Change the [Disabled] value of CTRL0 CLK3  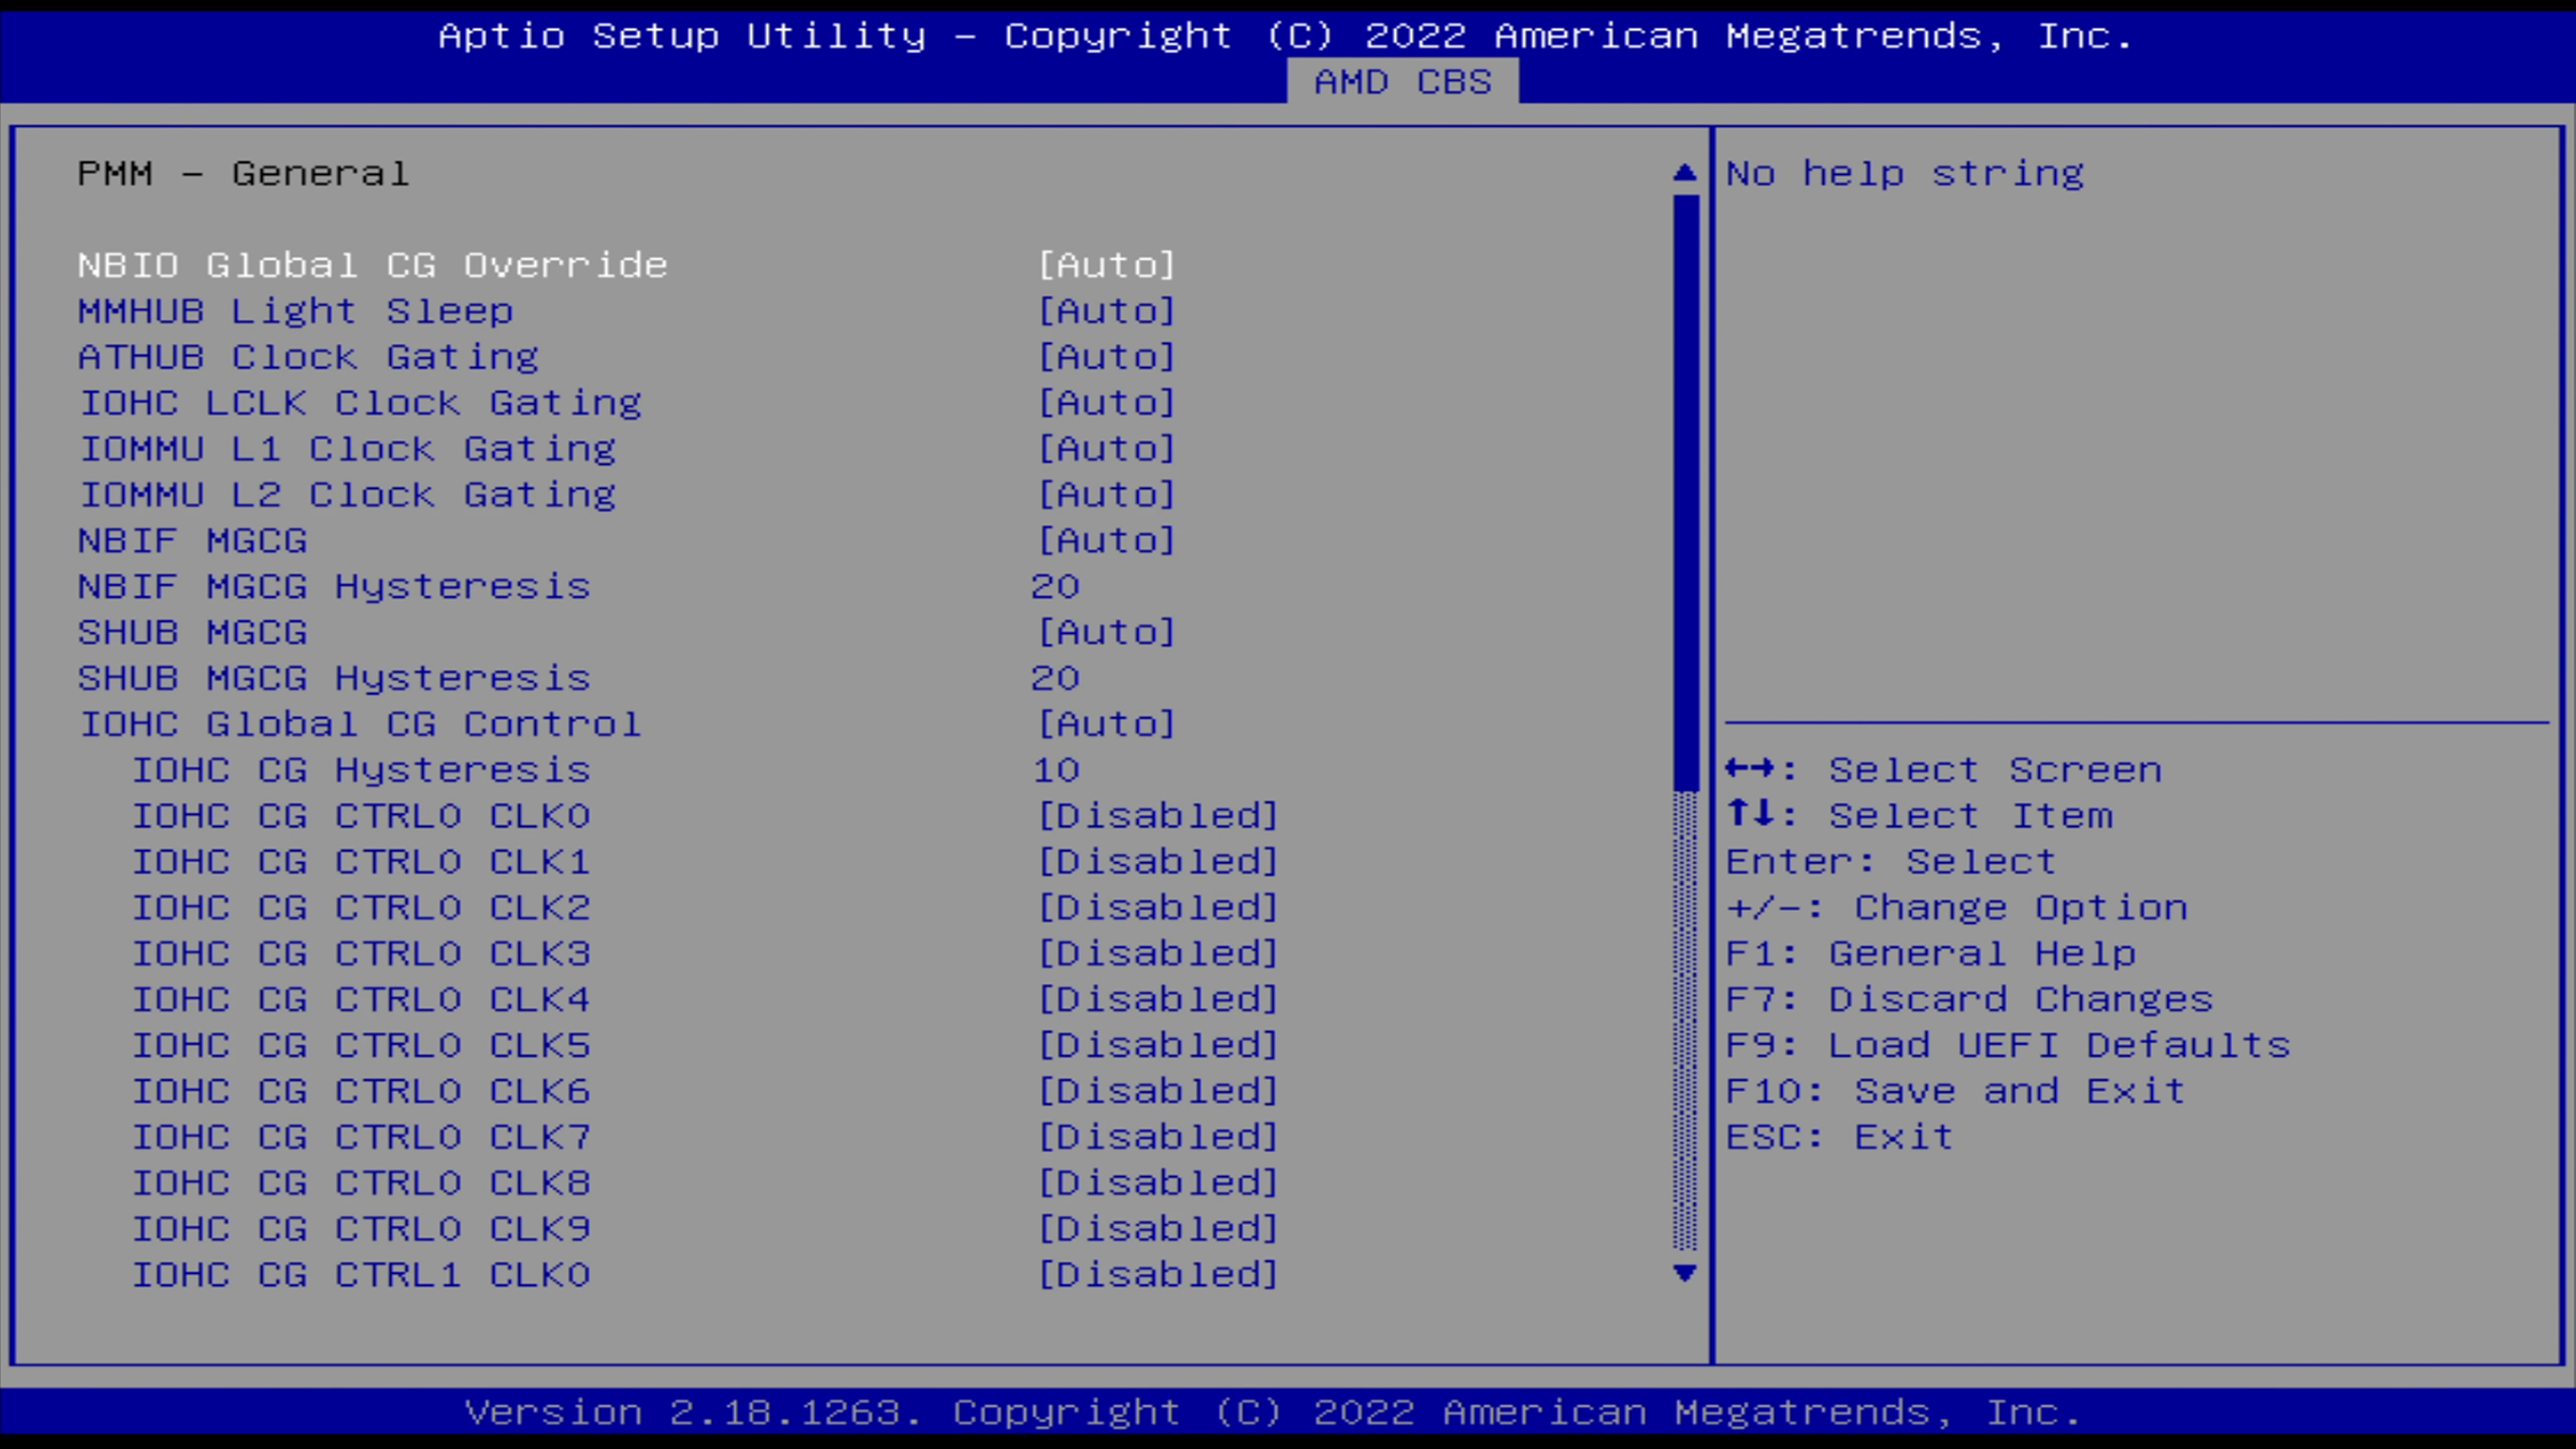click(1158, 954)
